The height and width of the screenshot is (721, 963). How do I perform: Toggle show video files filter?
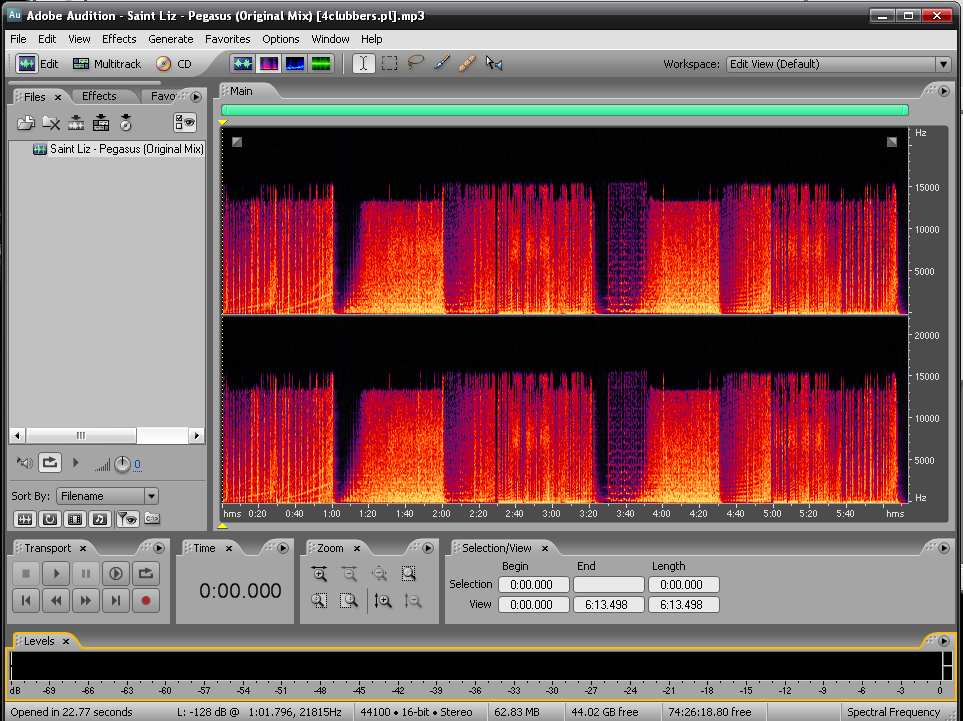75,519
